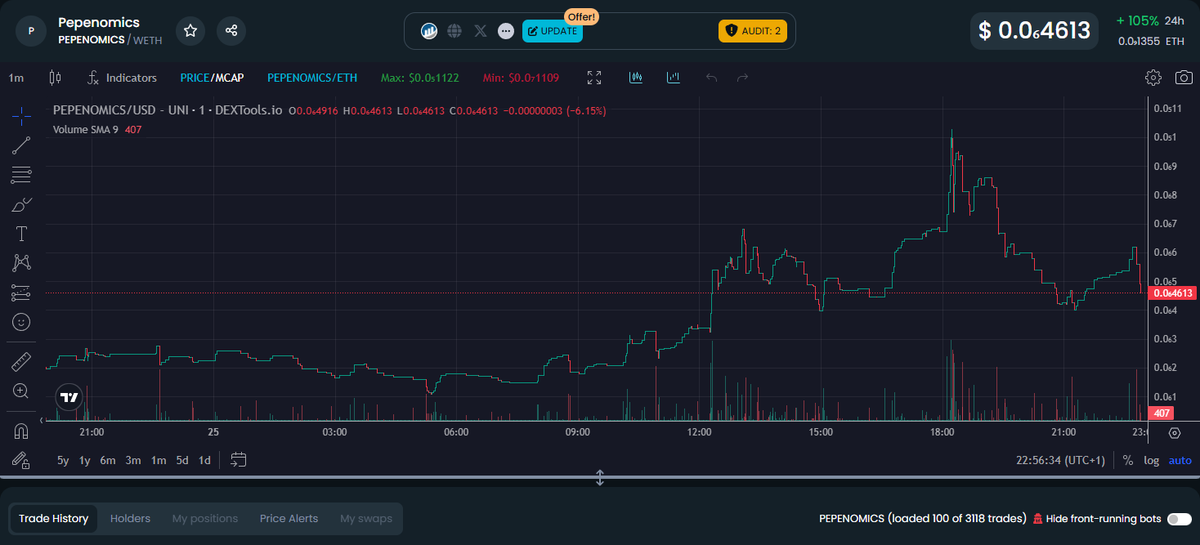1200x545 pixels.
Task: Toggle percent scale mode
Action: [x=1128, y=461]
